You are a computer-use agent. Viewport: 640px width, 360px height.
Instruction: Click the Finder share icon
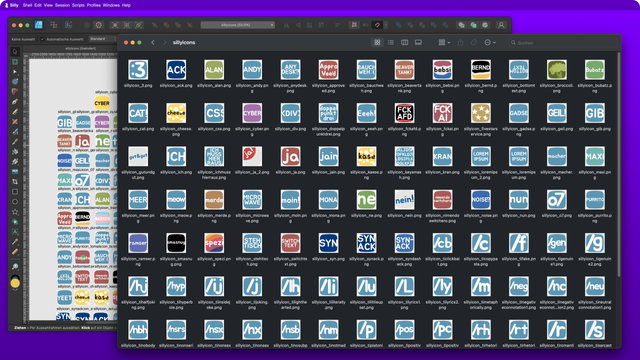460,42
